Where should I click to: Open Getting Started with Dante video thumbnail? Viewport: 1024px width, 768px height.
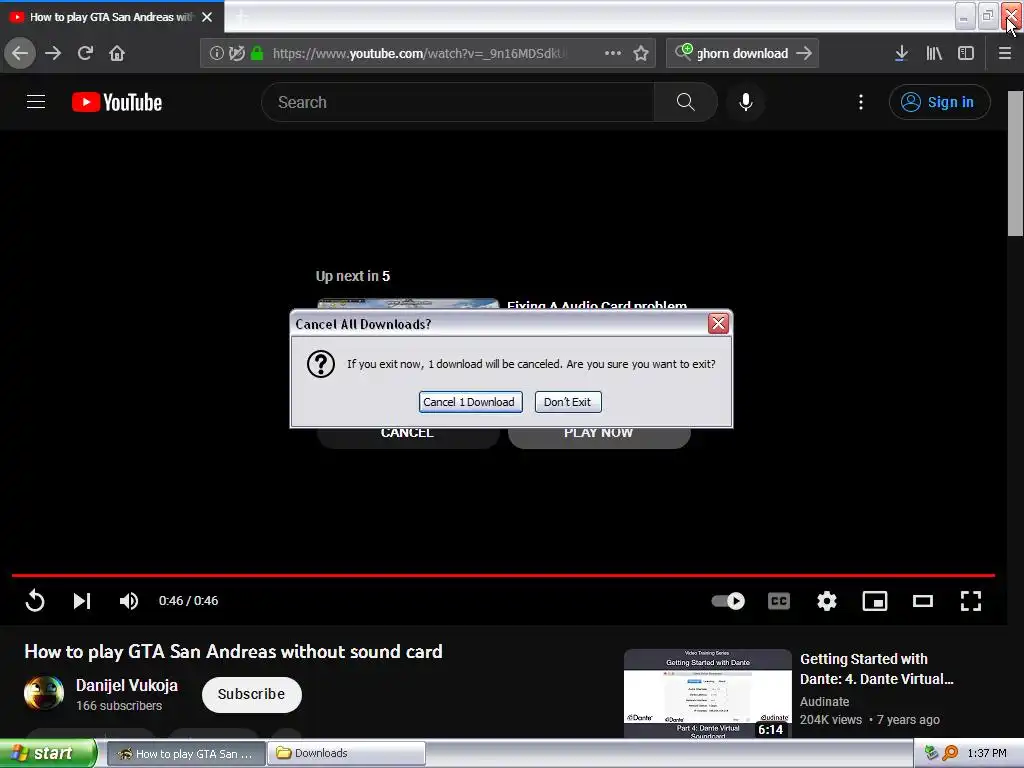[708, 693]
